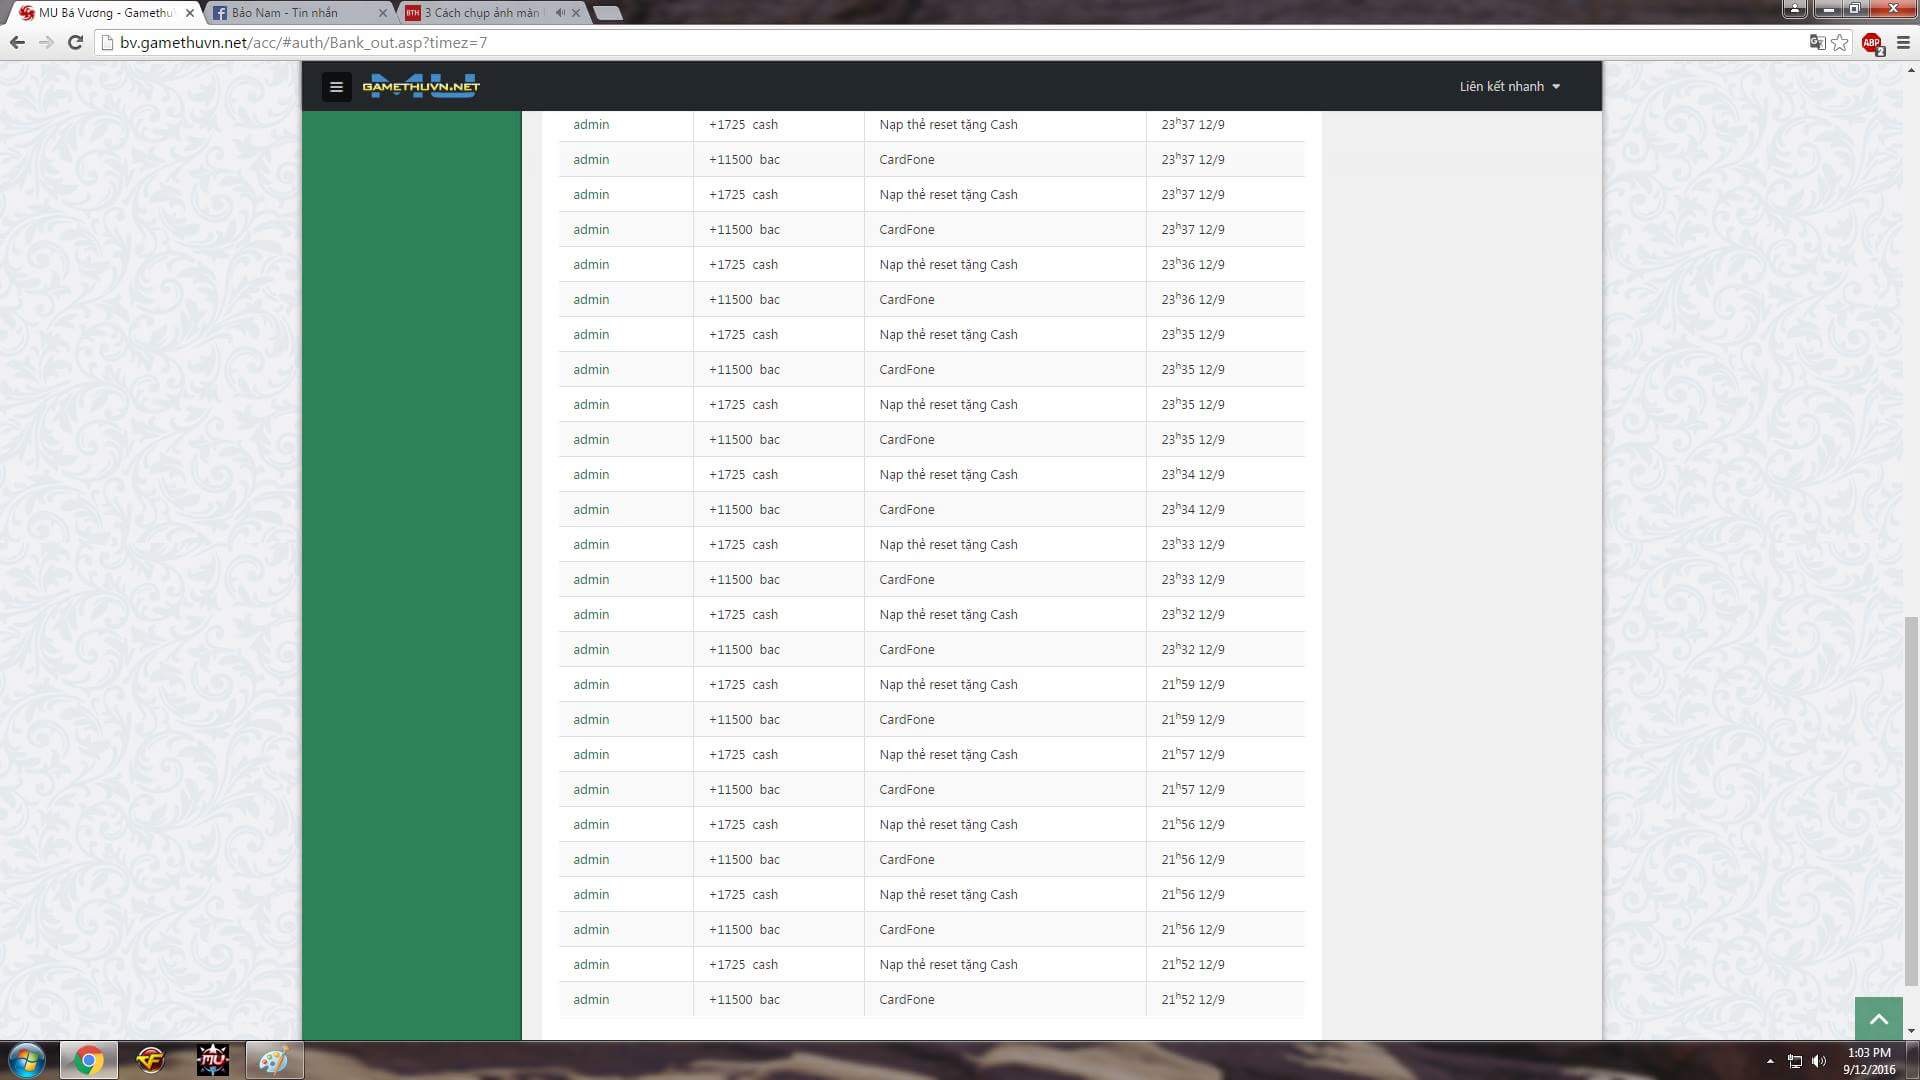Open Paint from the taskbar

coord(274,1060)
